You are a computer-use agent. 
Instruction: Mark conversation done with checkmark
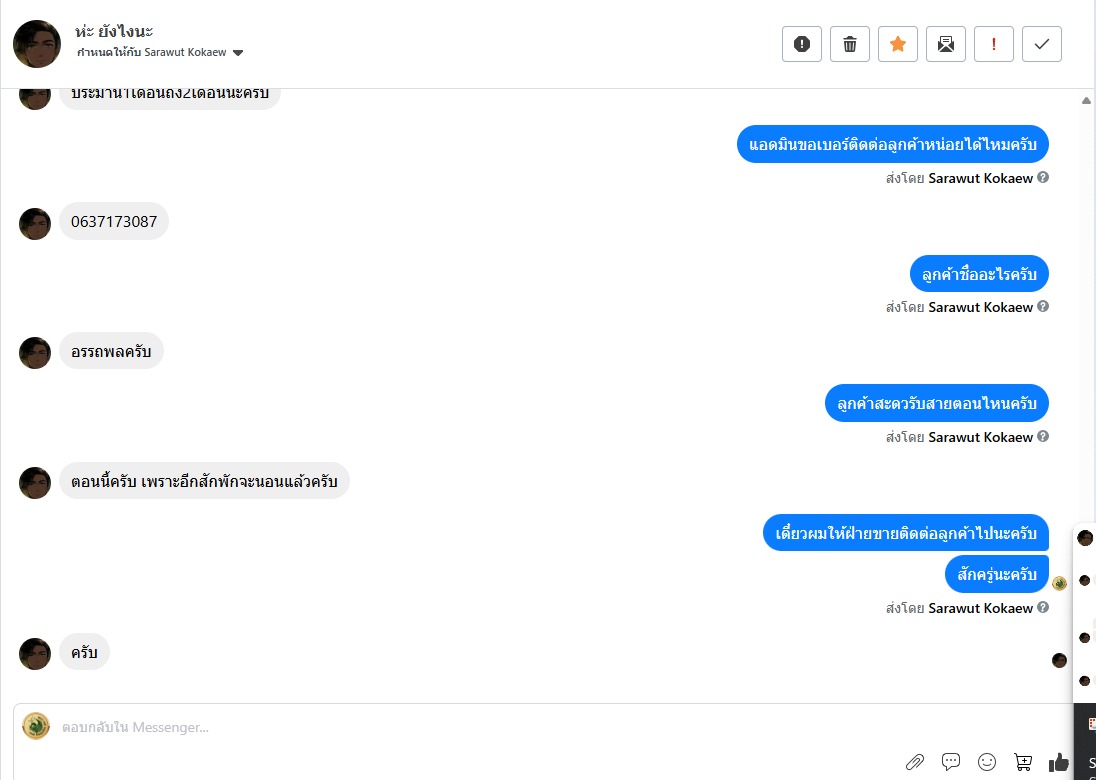(1042, 44)
